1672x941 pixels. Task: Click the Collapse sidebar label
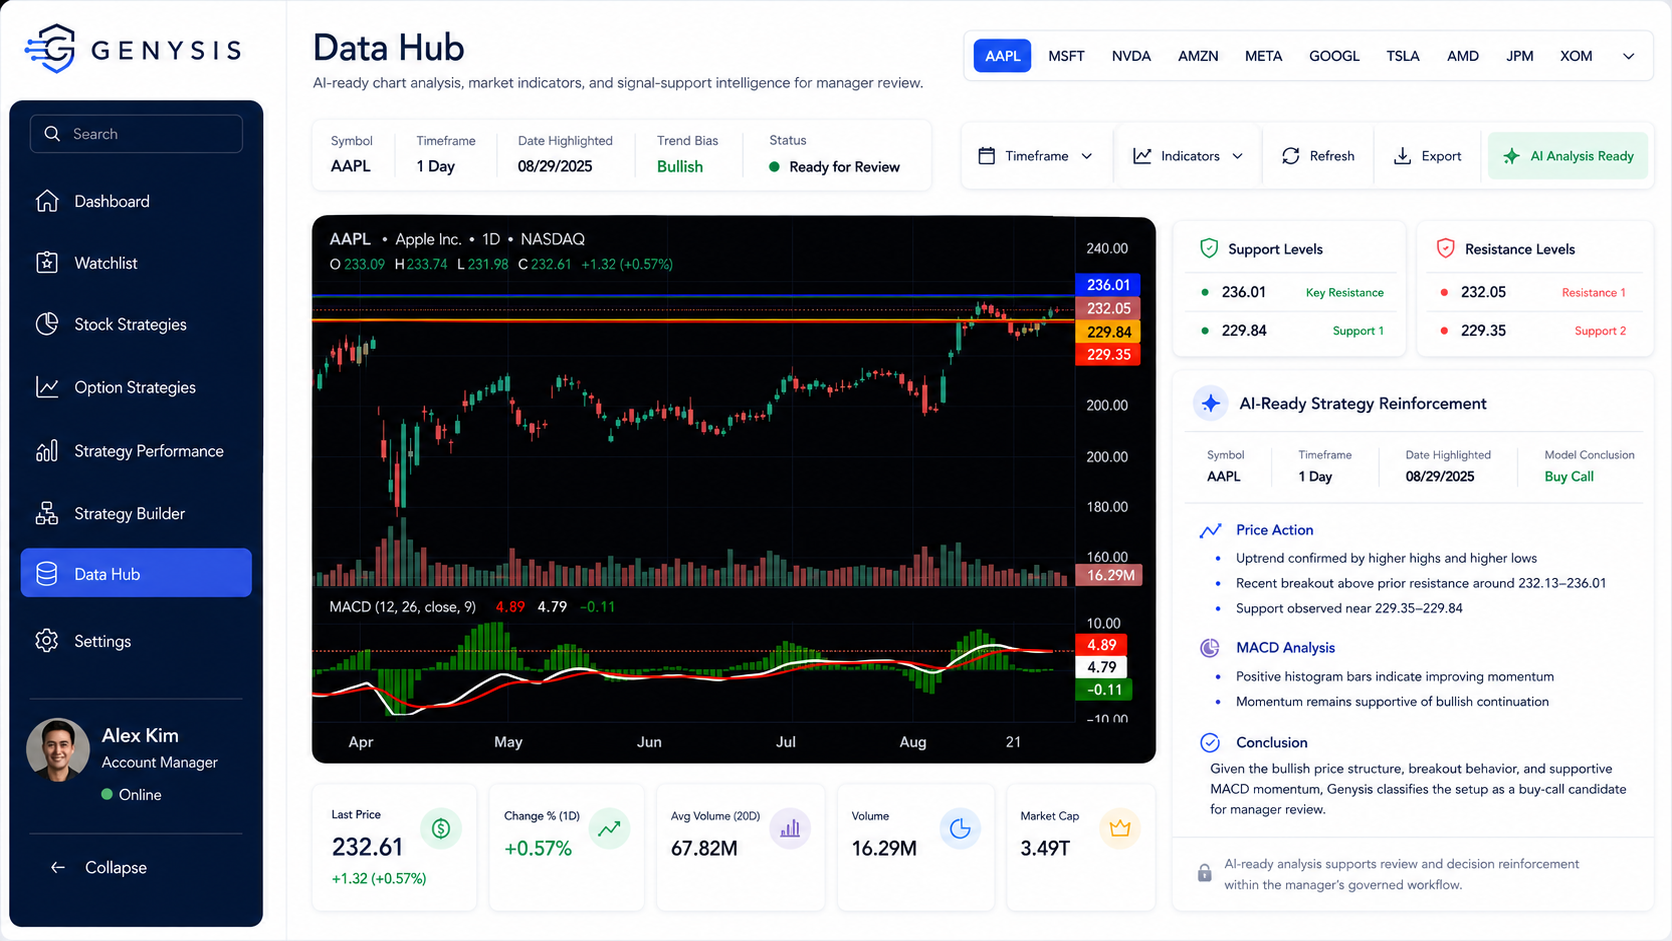116,867
